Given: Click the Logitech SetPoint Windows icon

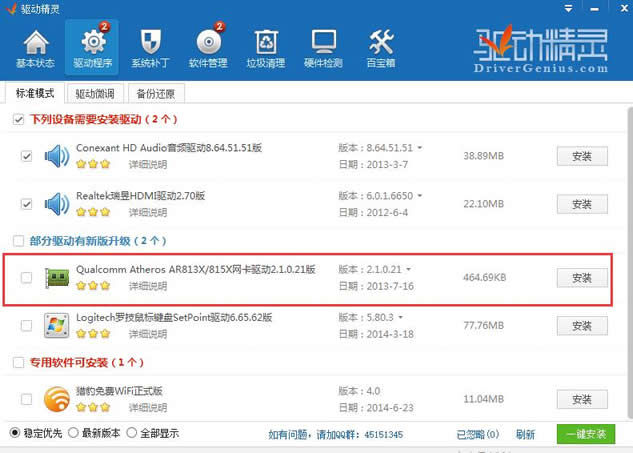Looking at the screenshot, I should 57,325.
